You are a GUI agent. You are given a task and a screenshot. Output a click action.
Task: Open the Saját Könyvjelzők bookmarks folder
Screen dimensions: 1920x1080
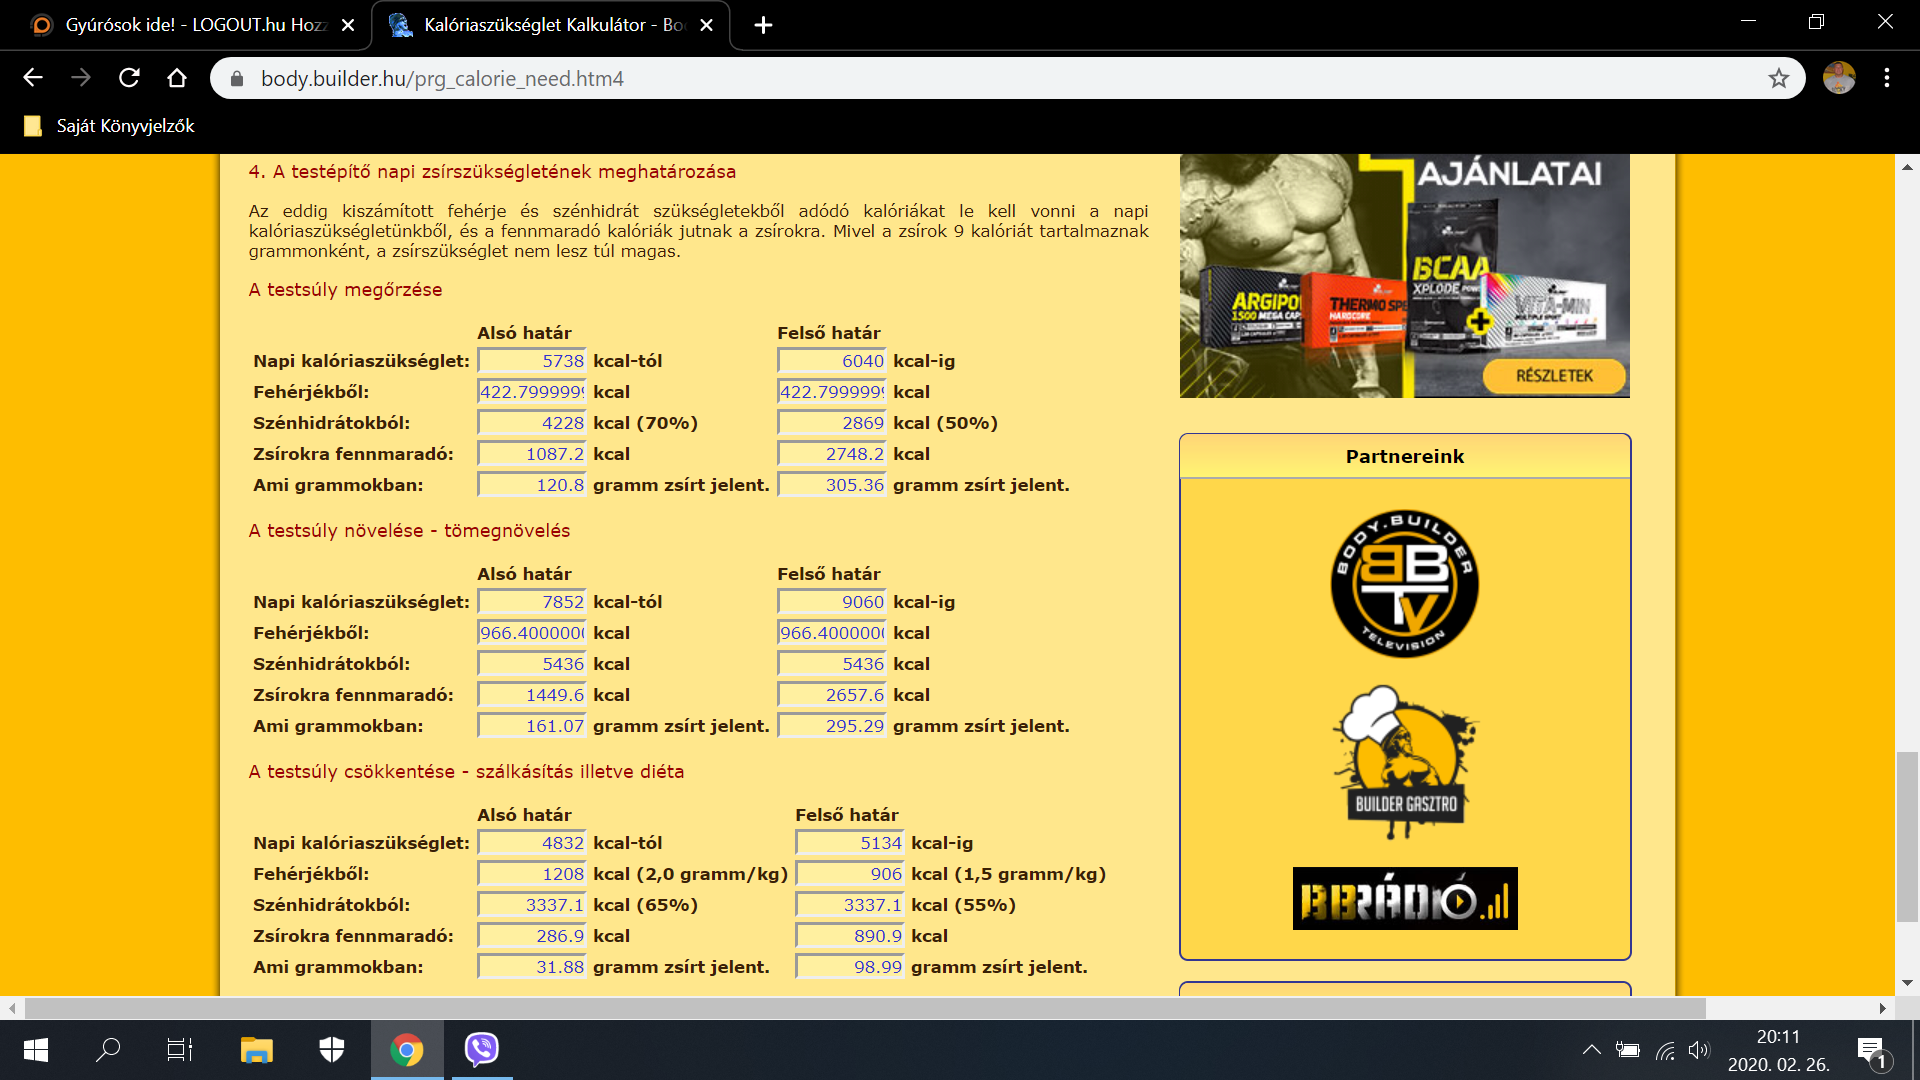pos(110,126)
